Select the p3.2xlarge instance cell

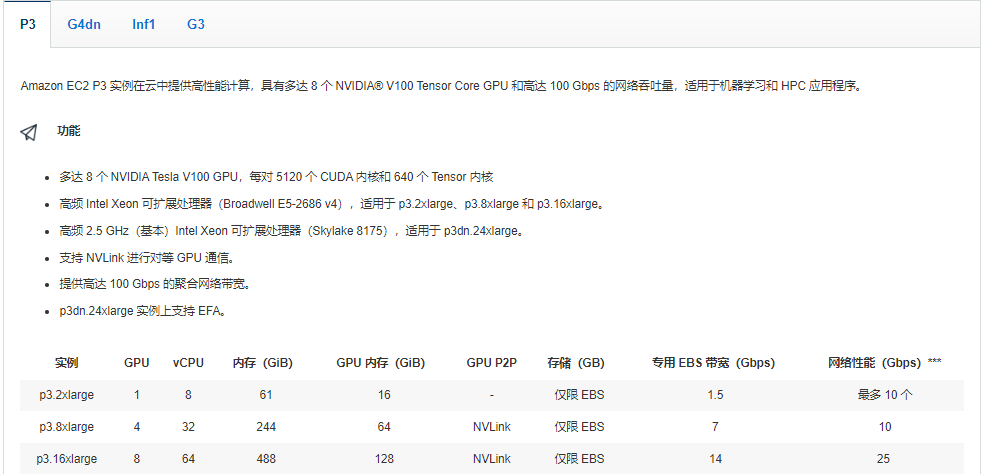[66, 395]
